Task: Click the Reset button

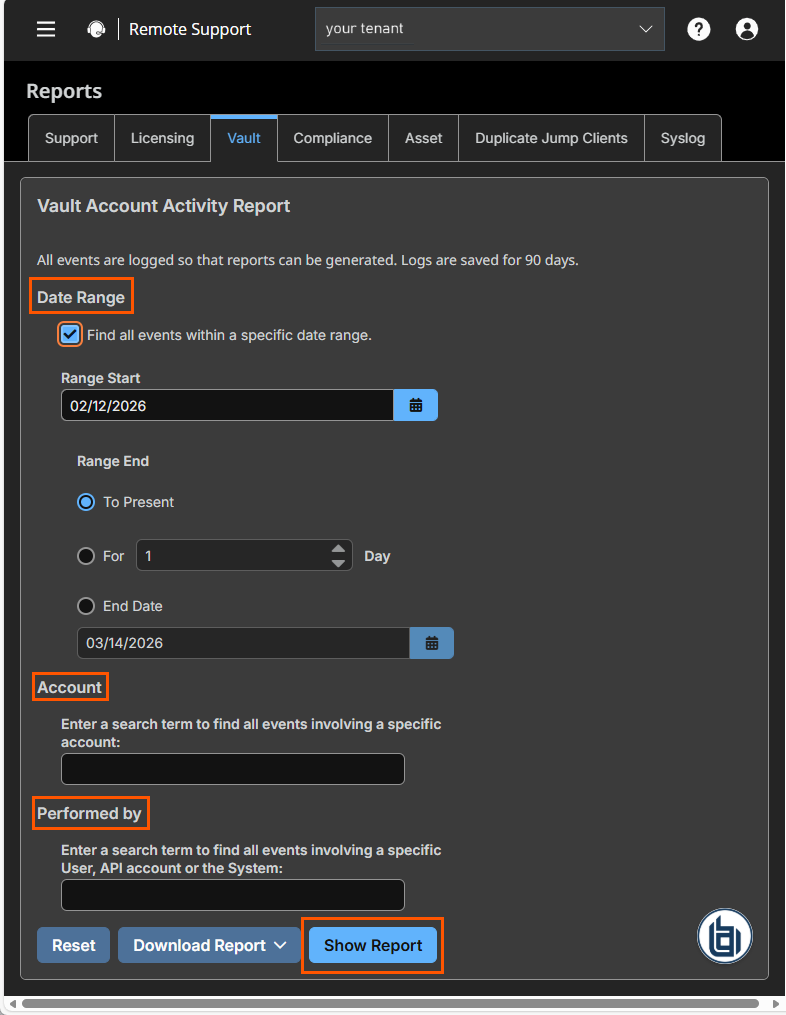Action: coord(73,945)
